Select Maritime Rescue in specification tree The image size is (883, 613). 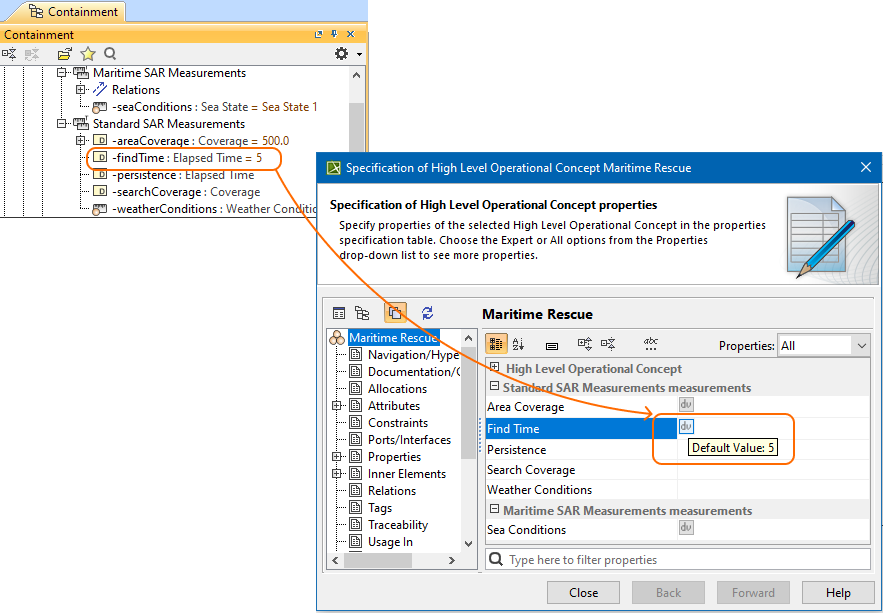tap(393, 338)
